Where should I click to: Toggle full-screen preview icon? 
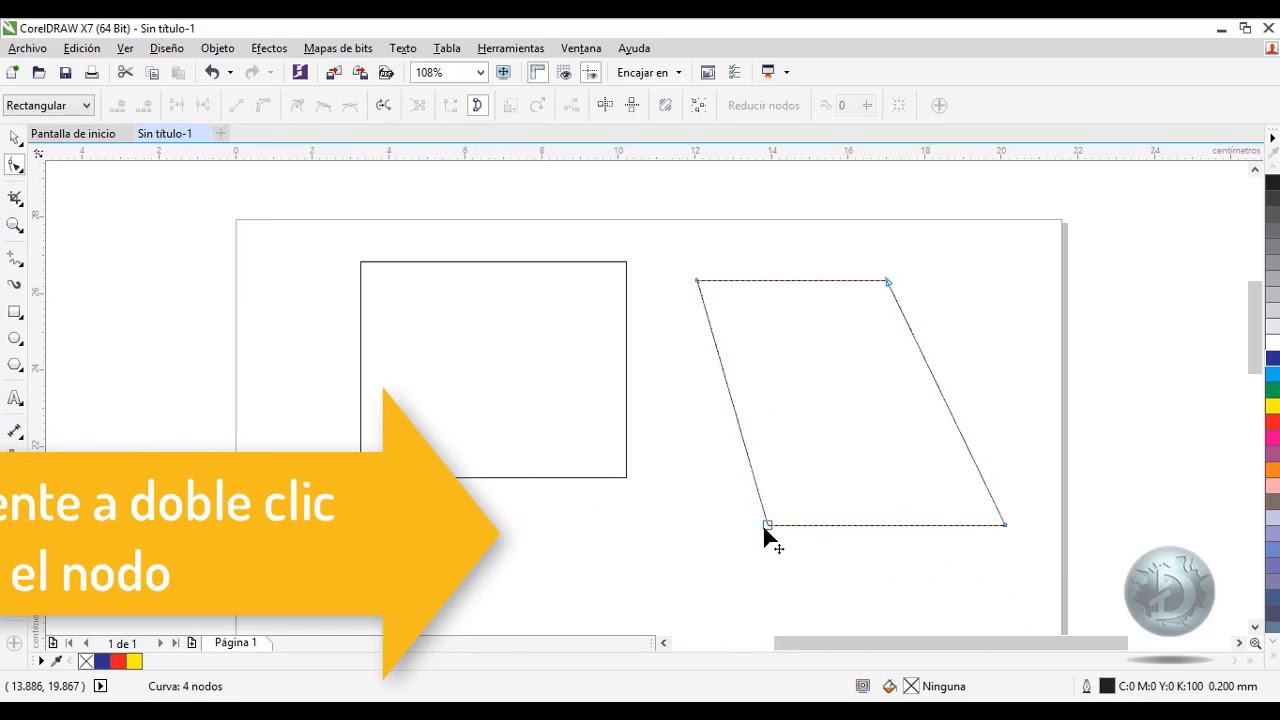503,72
